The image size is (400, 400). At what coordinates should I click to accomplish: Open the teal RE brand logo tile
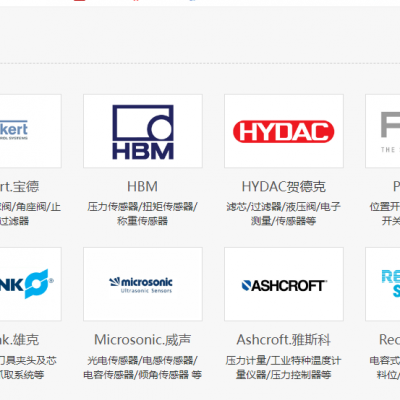tap(383, 284)
